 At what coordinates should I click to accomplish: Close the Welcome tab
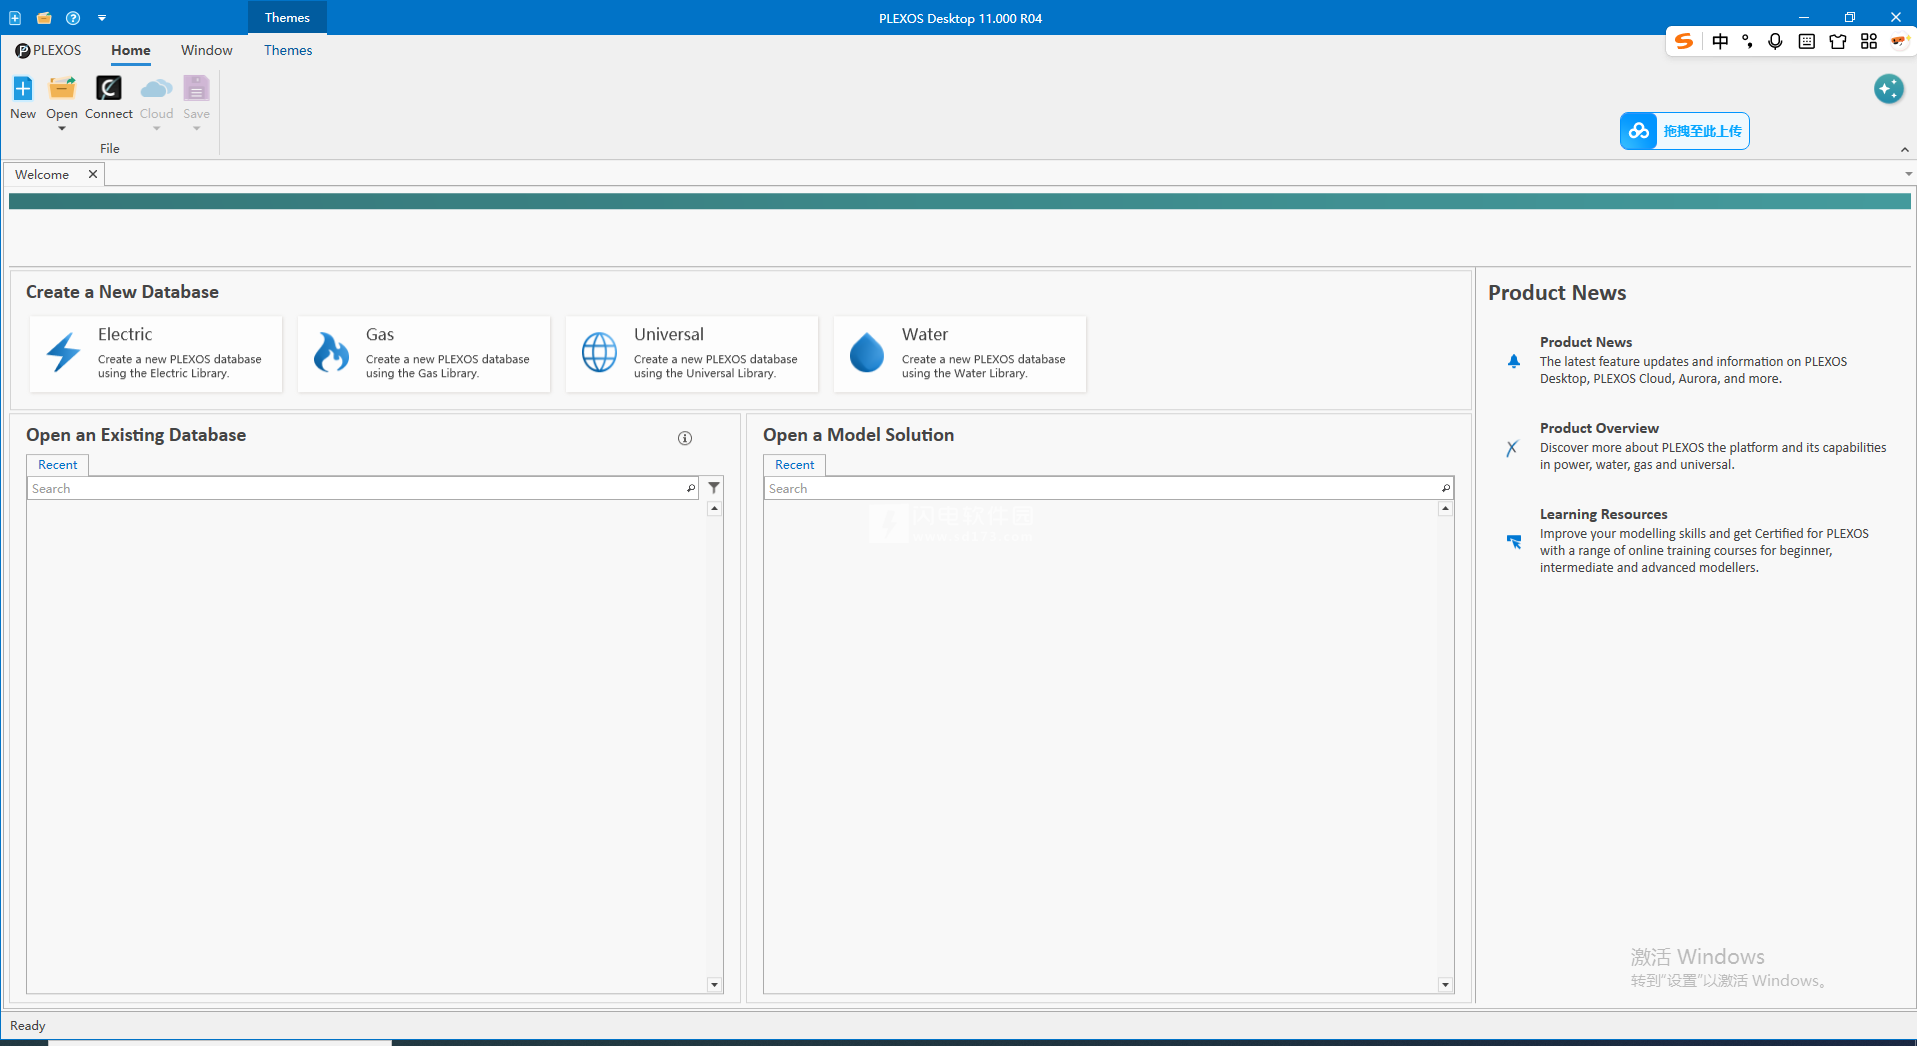(93, 174)
